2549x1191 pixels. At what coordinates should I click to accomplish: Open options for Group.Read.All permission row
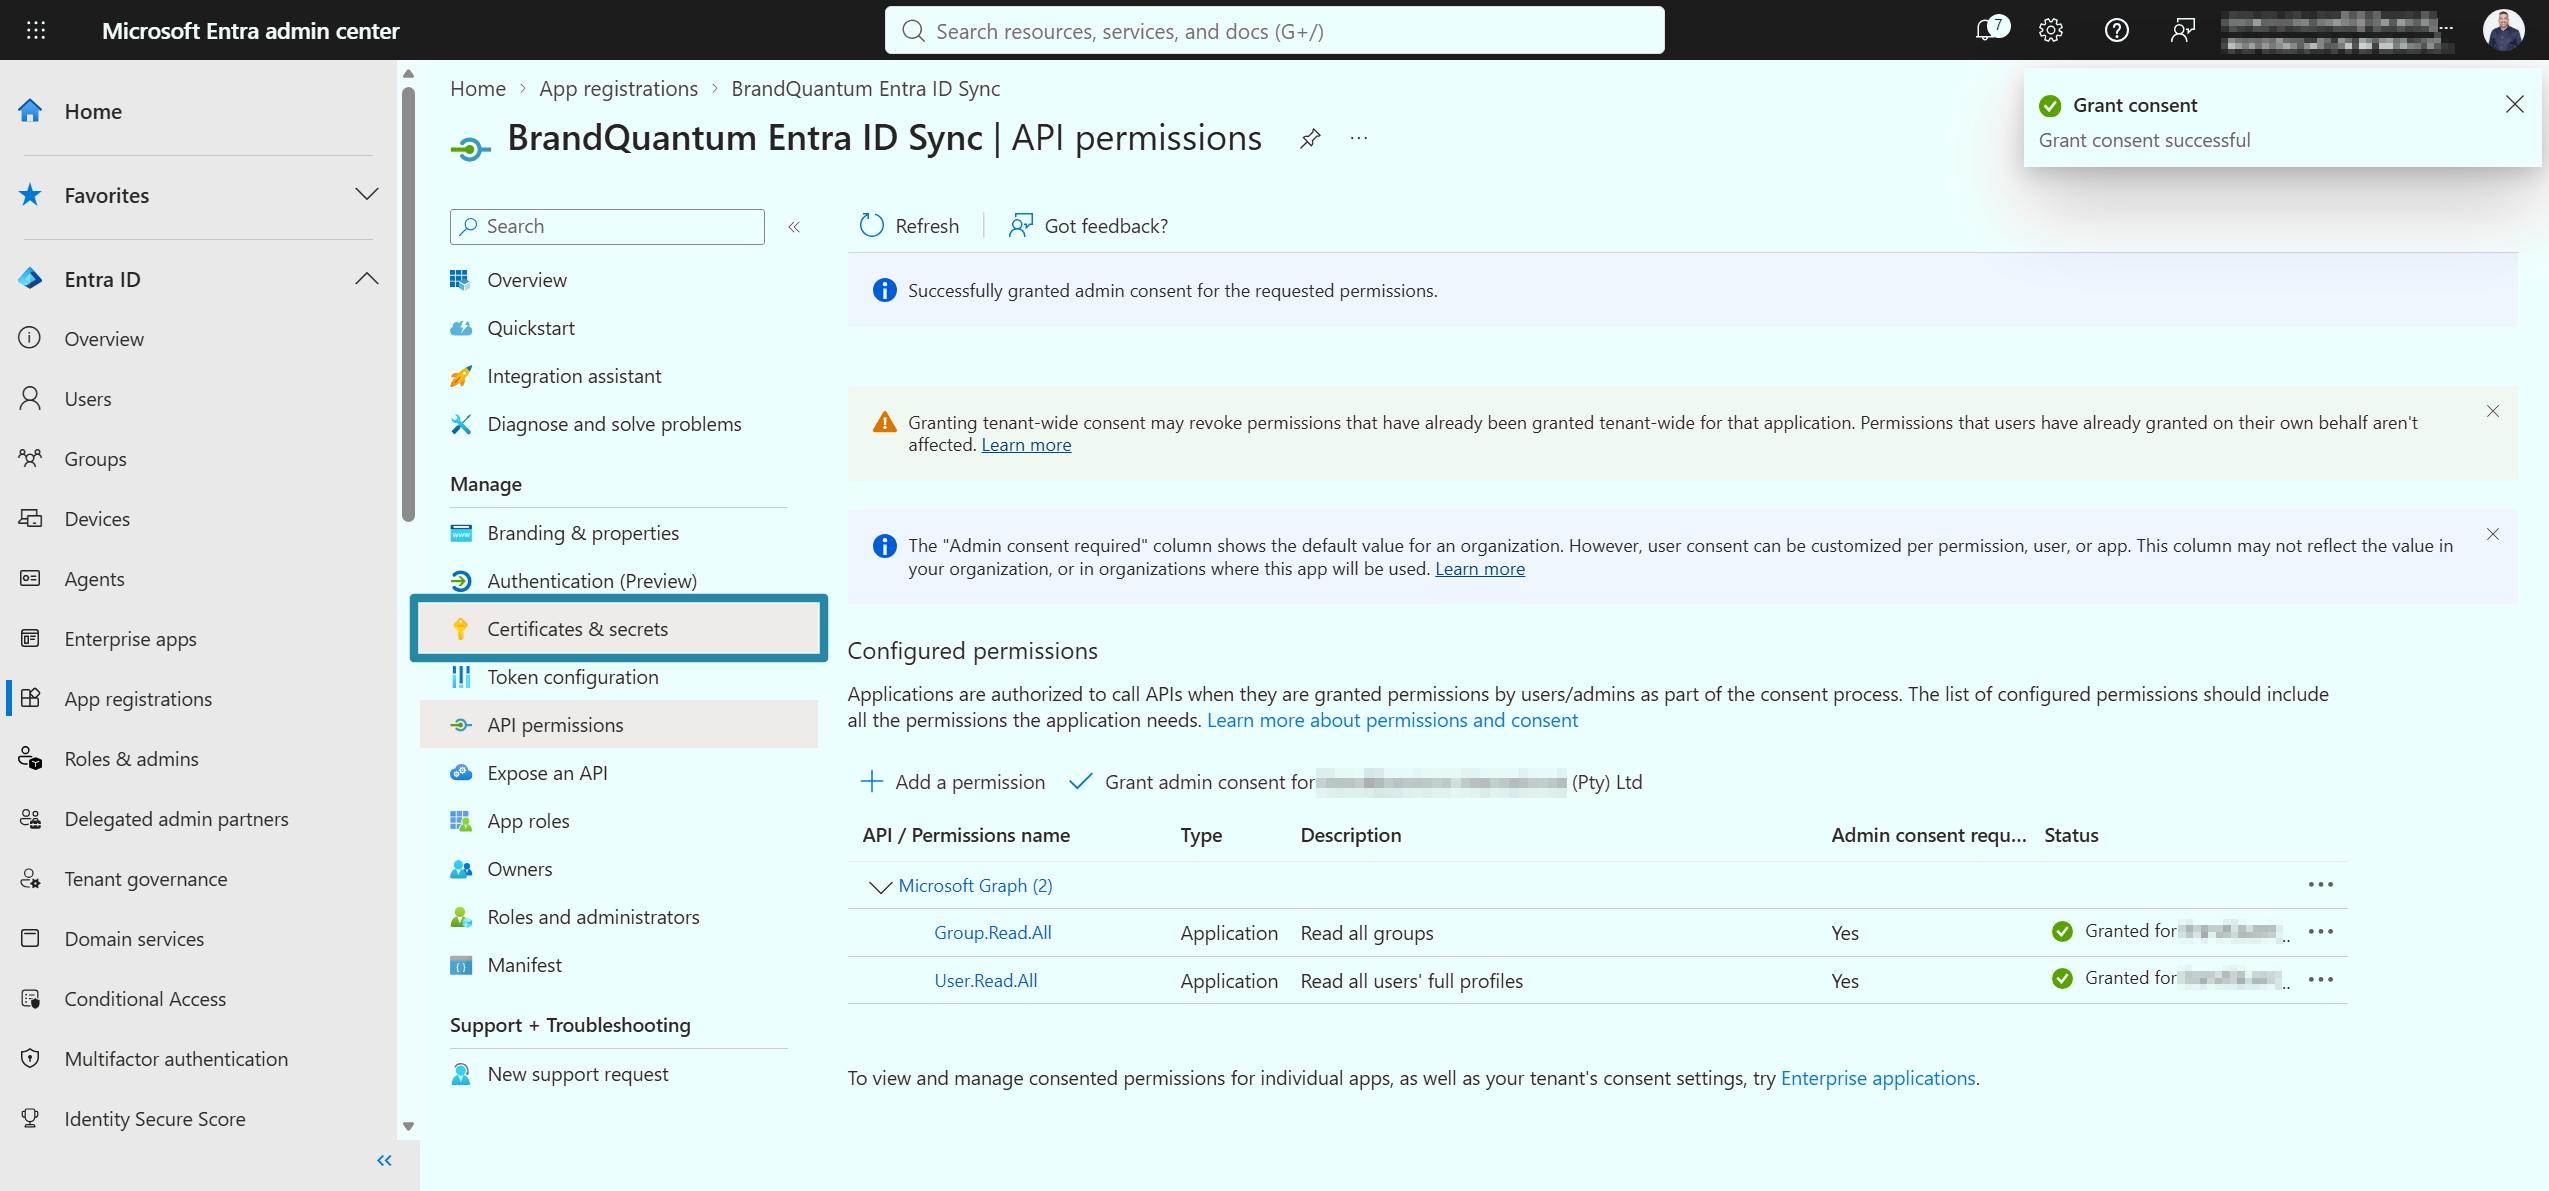coord(2321,932)
